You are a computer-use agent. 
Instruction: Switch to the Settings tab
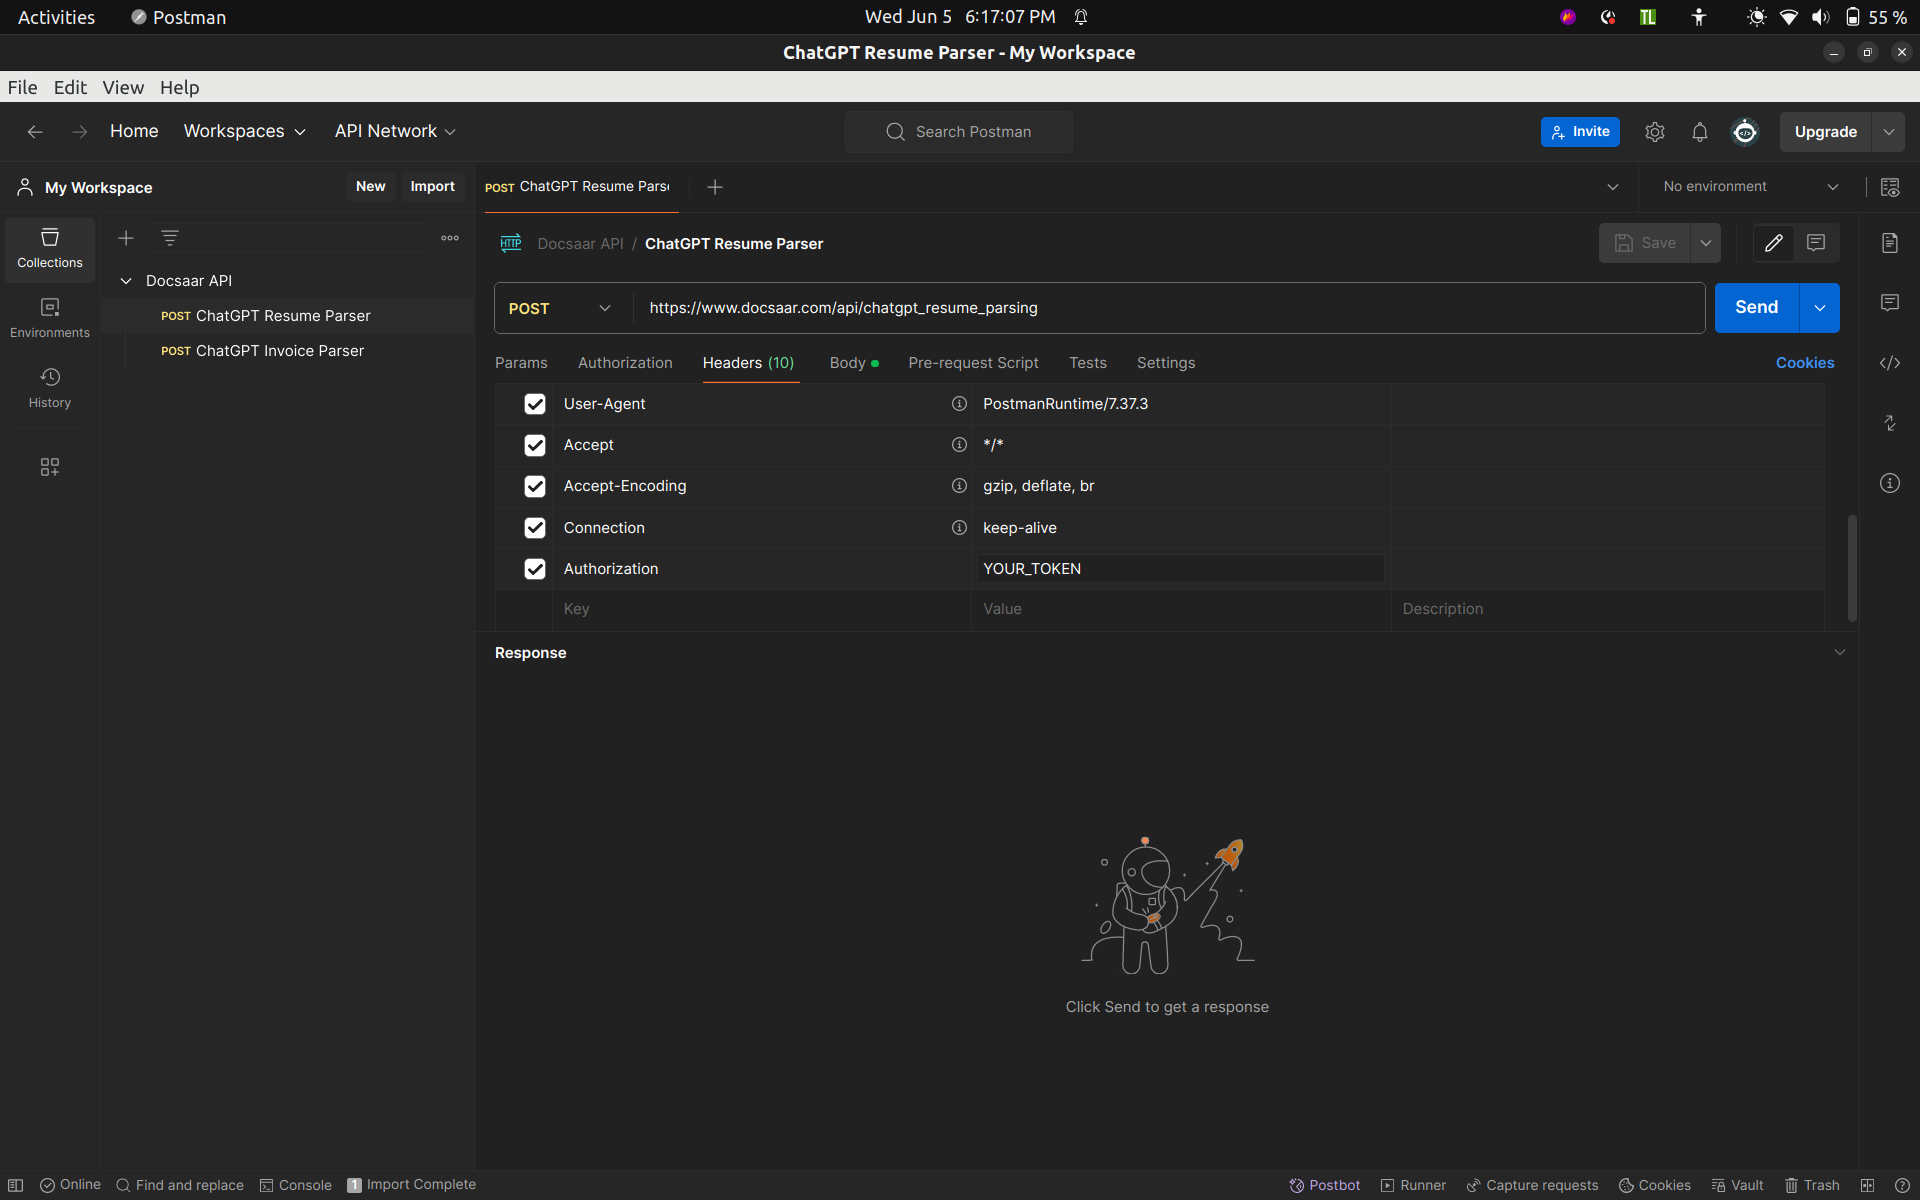1166,363
